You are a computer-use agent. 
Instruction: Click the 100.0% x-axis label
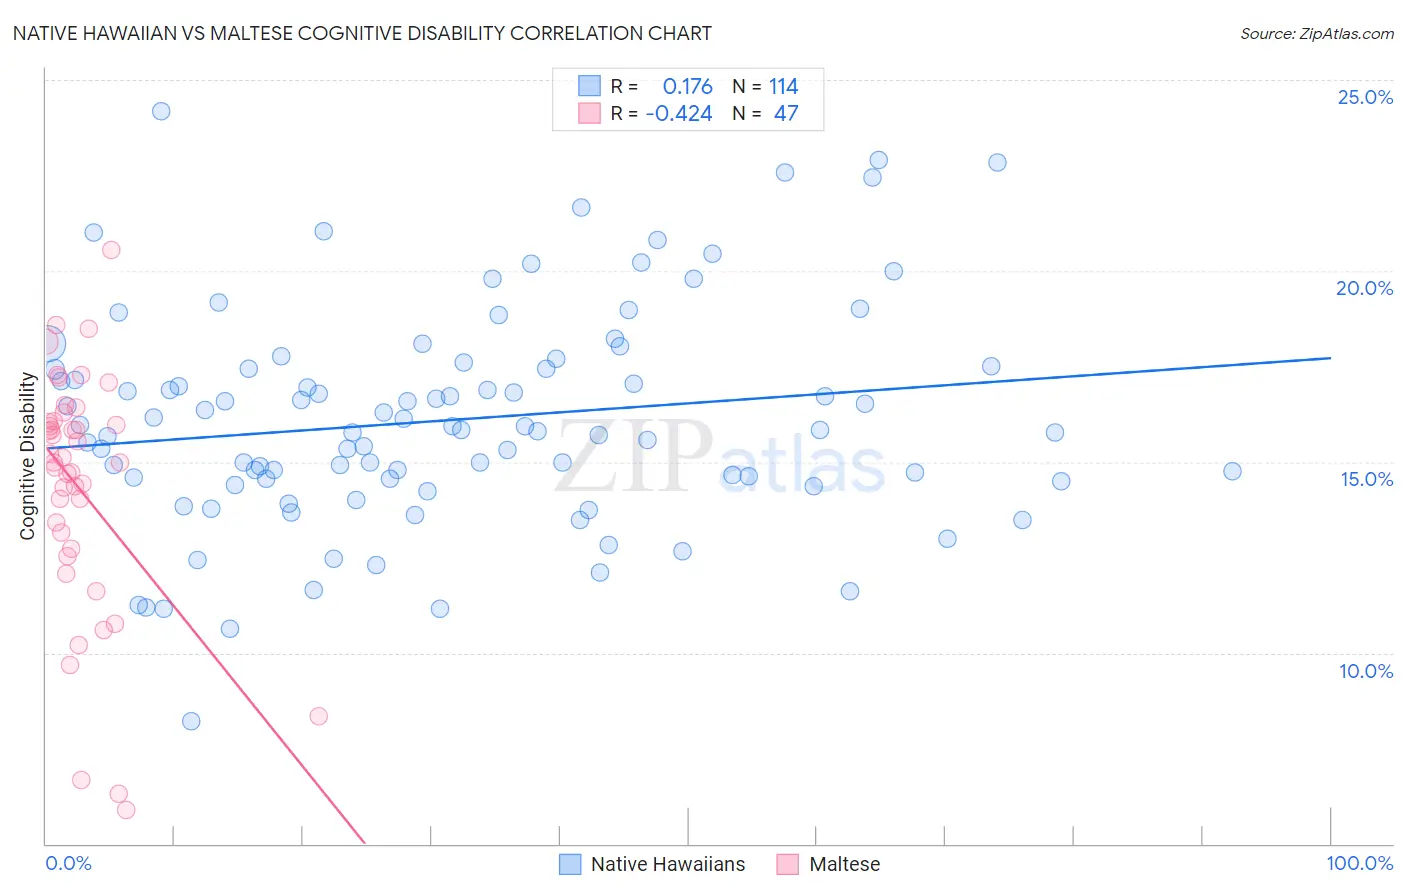pyautogui.click(x=1360, y=863)
